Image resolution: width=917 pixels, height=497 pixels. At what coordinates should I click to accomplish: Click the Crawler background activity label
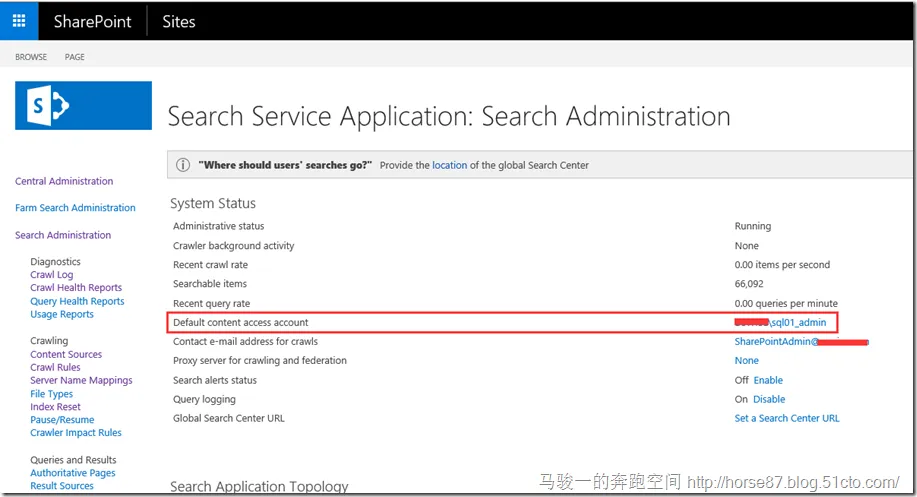coord(233,246)
